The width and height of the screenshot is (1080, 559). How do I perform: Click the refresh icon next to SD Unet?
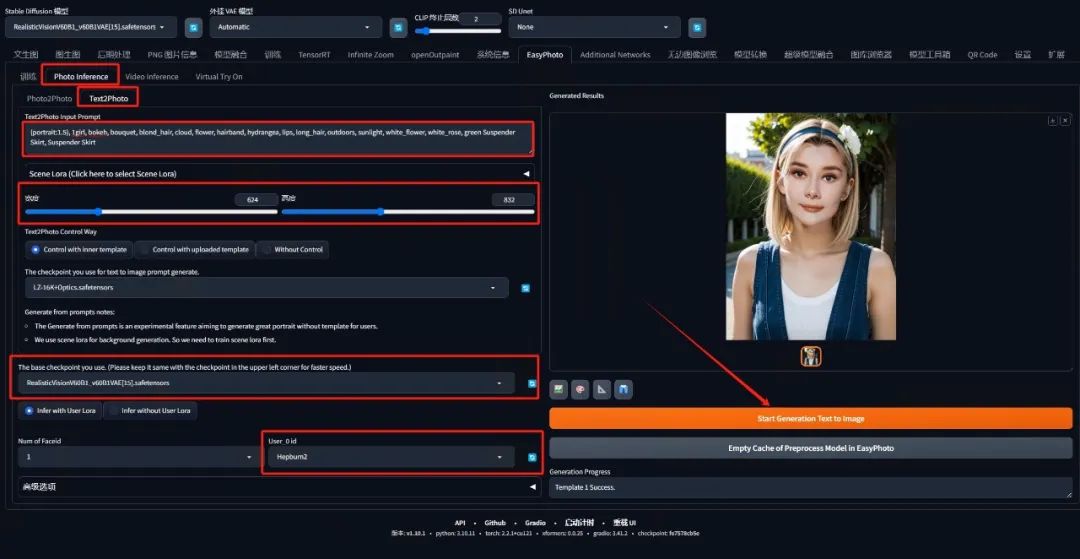697,28
